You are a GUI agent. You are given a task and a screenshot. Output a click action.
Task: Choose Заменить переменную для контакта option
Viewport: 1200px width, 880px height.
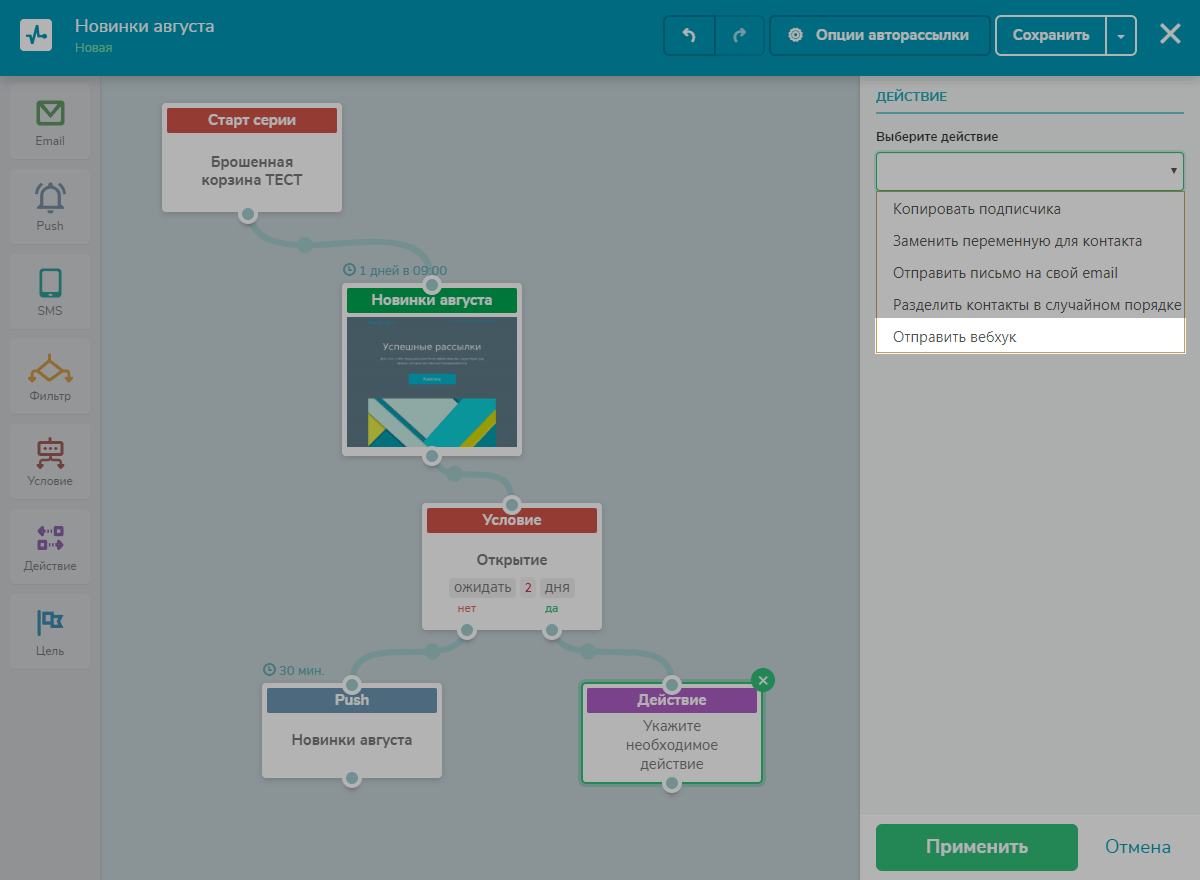(x=1030, y=241)
